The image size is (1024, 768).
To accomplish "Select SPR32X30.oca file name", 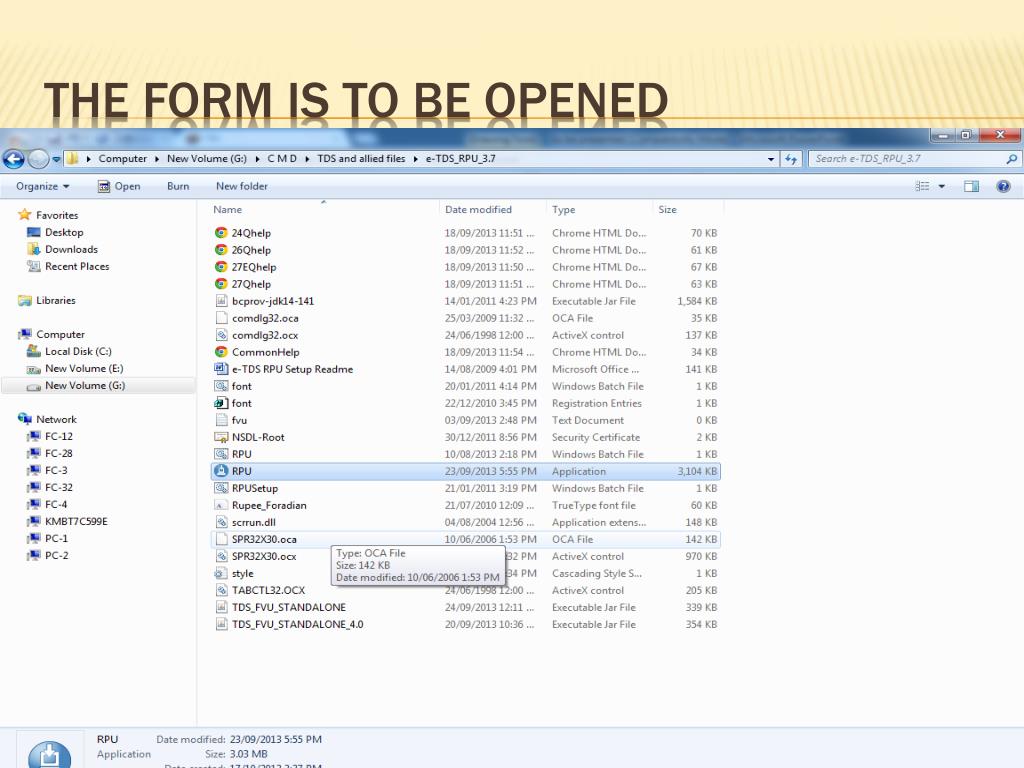I will tap(264, 539).
